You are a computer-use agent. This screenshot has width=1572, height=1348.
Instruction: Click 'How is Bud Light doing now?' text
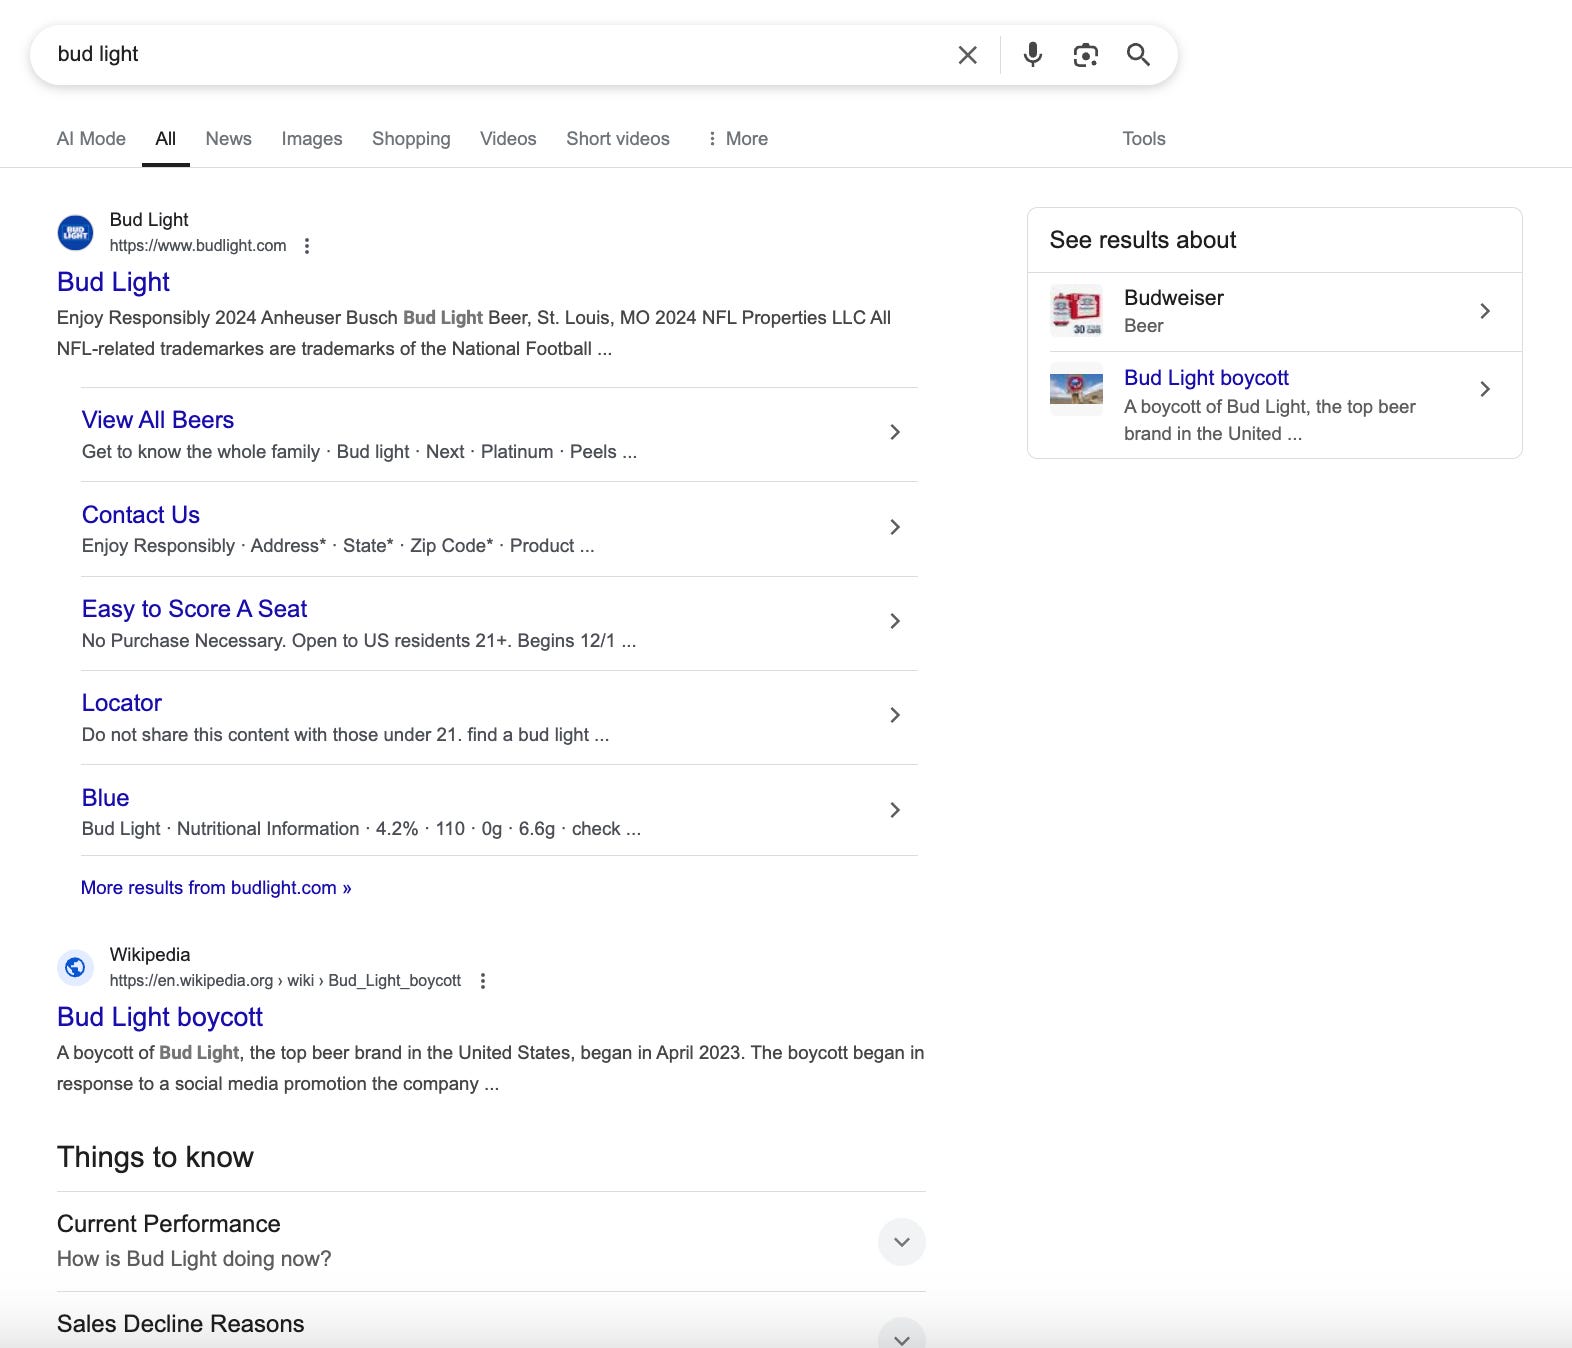(194, 1259)
